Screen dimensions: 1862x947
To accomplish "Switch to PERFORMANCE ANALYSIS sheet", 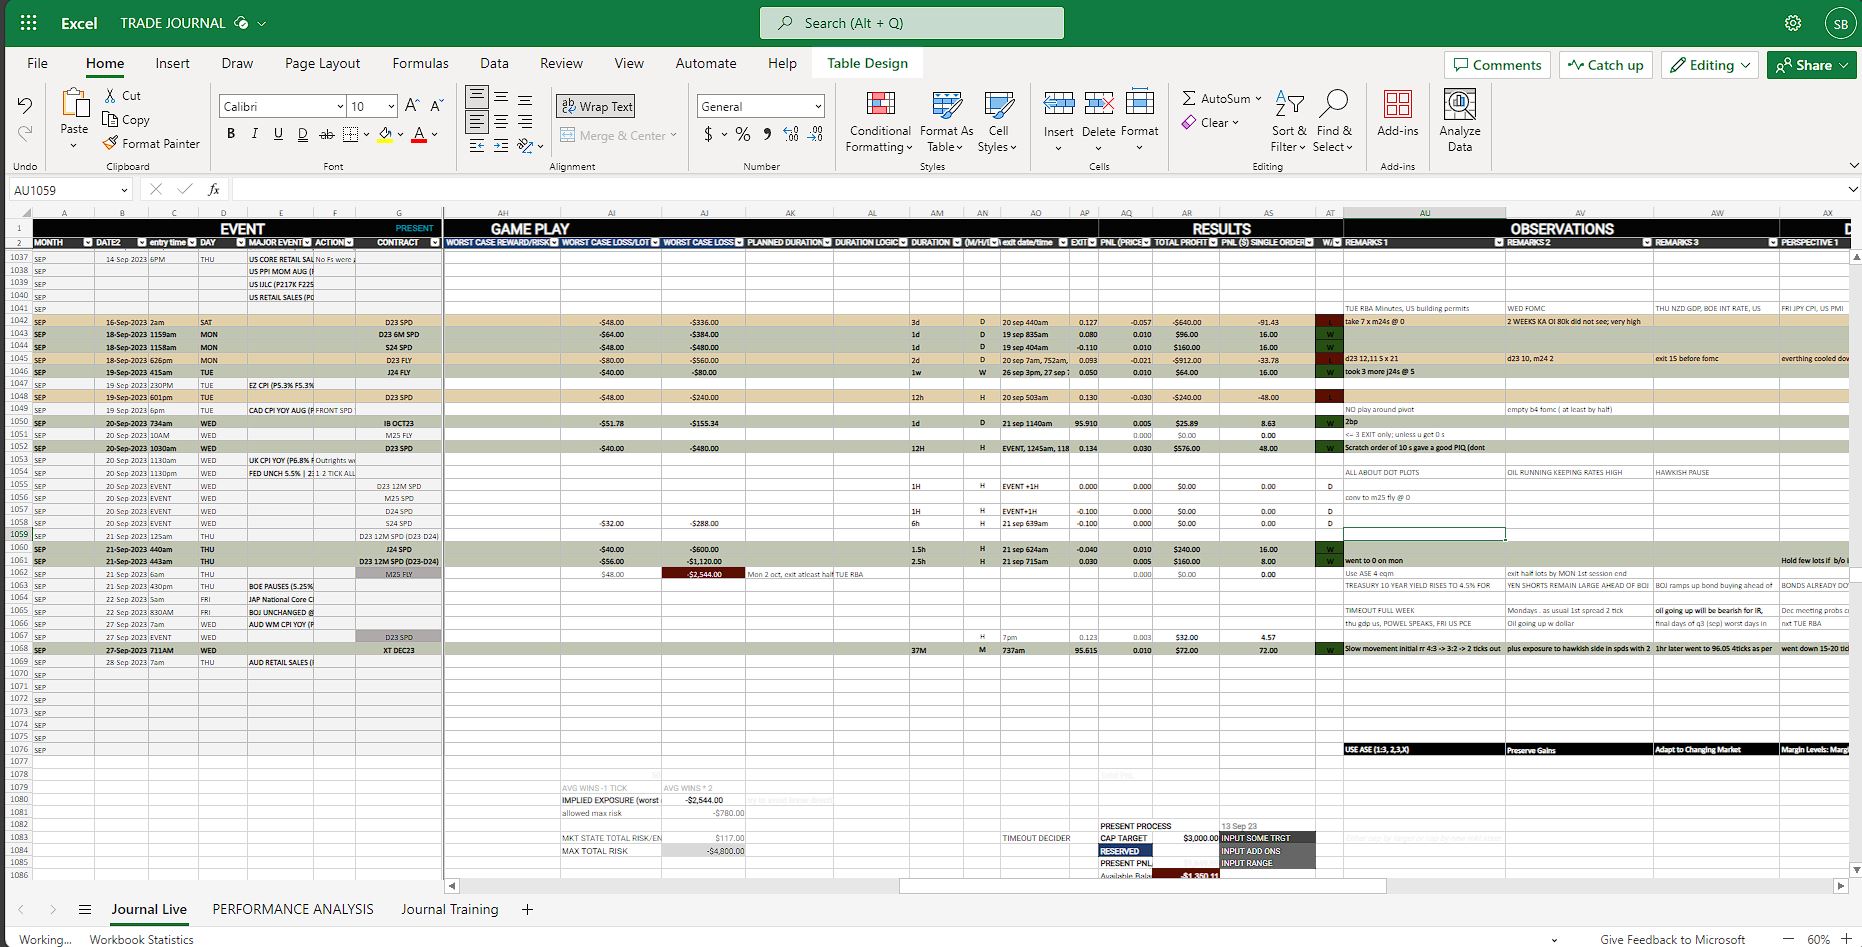I will pyautogui.click(x=293, y=909).
